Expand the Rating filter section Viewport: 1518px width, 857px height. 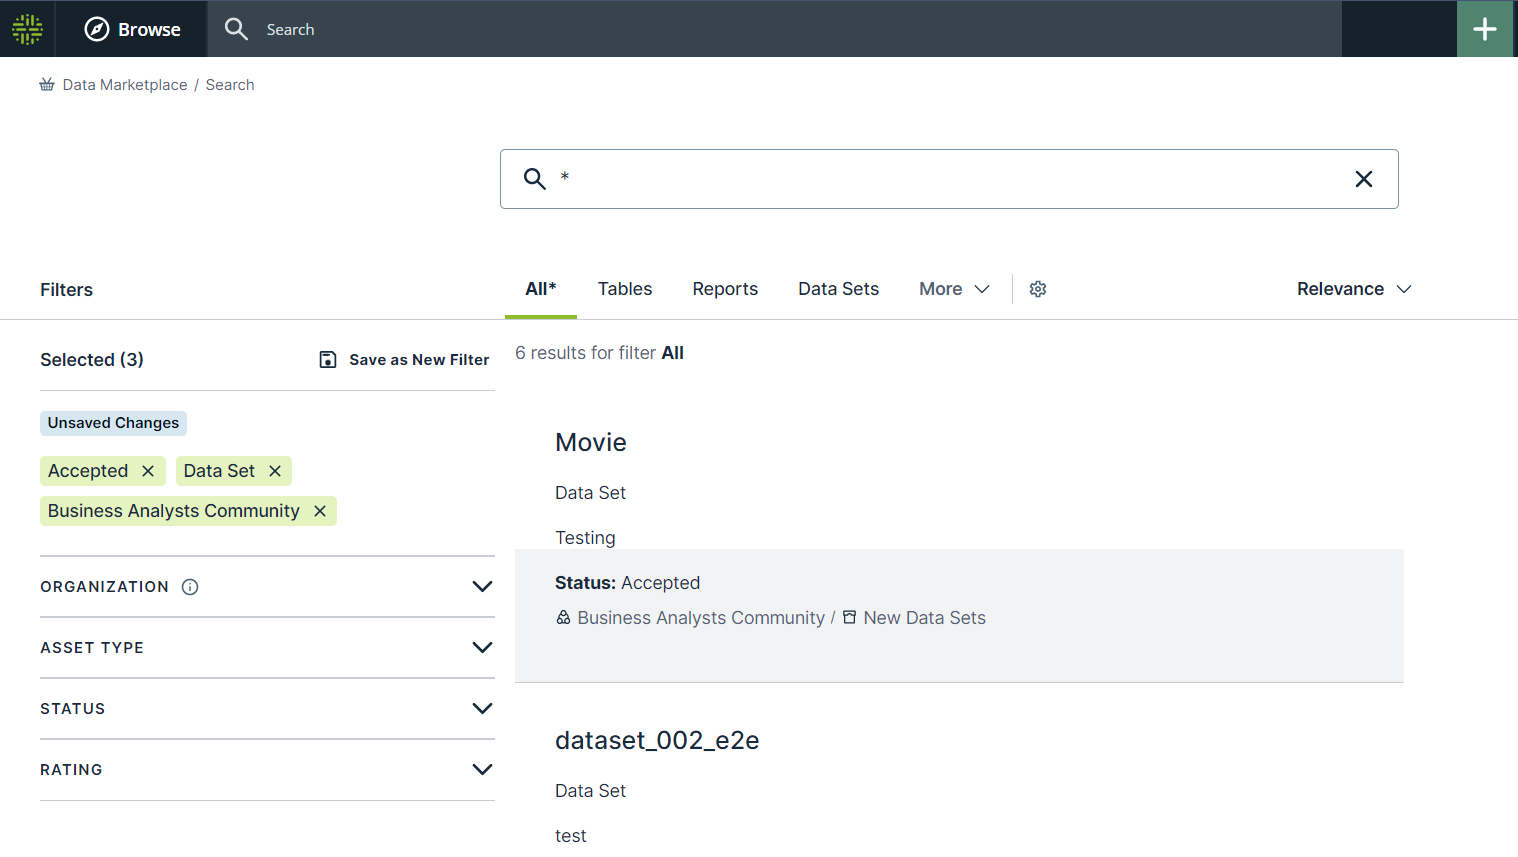coord(482,770)
